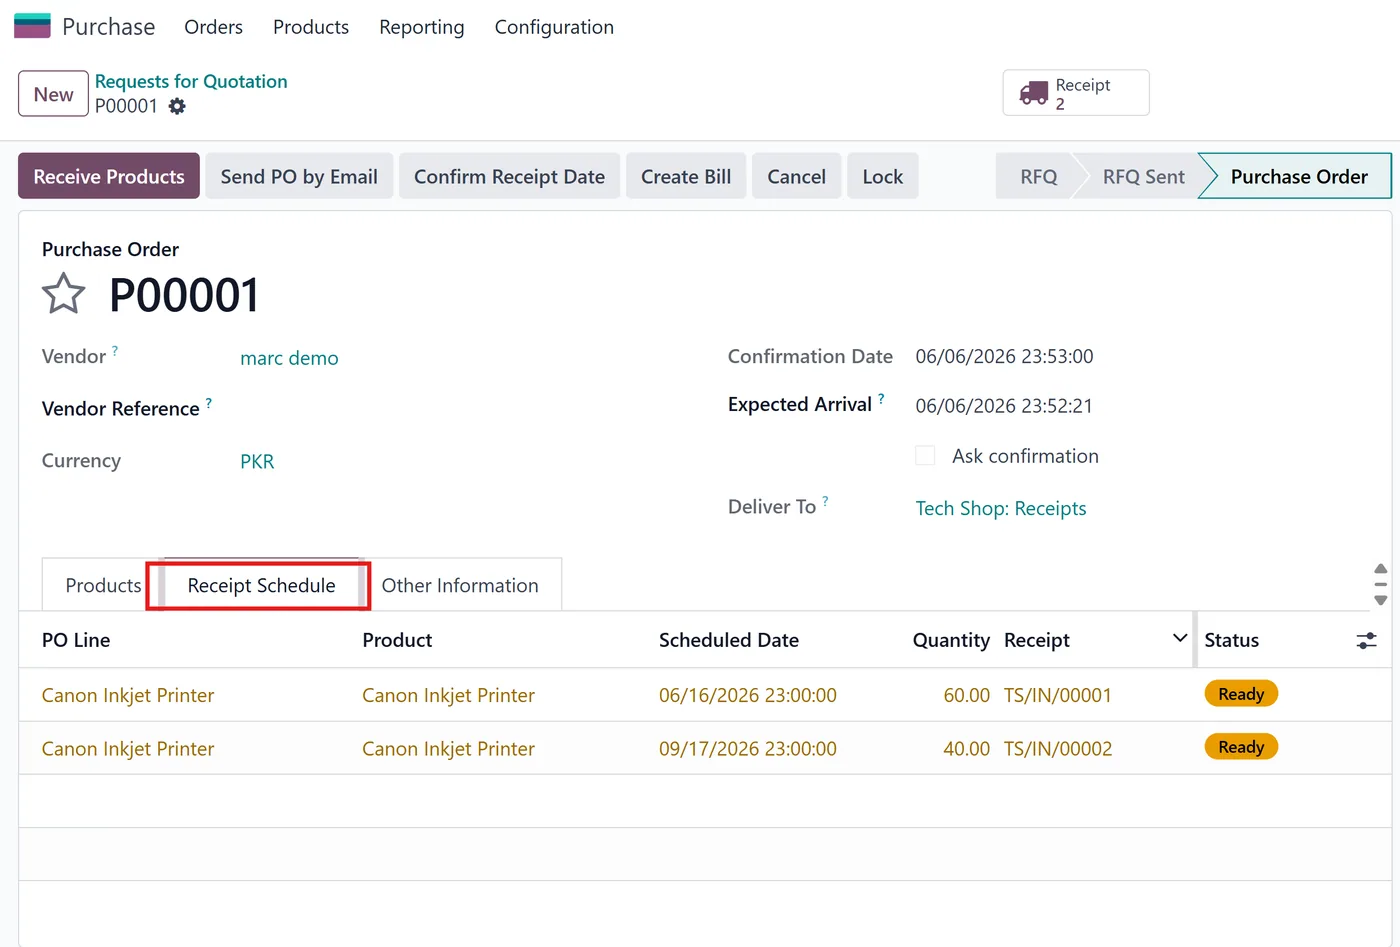Click scheduled date 09/17/2026 23:00:00

(747, 749)
